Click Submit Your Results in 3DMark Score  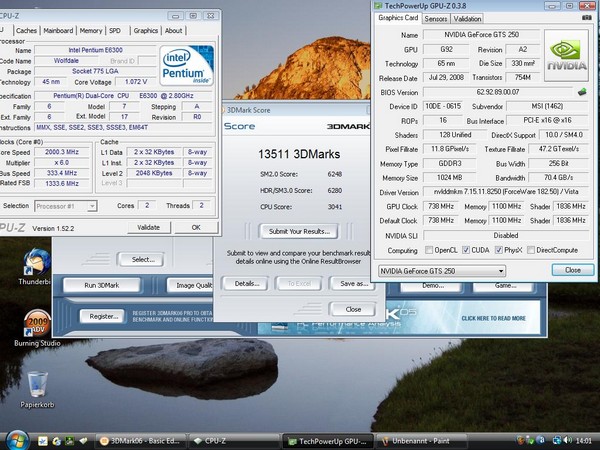[299, 231]
